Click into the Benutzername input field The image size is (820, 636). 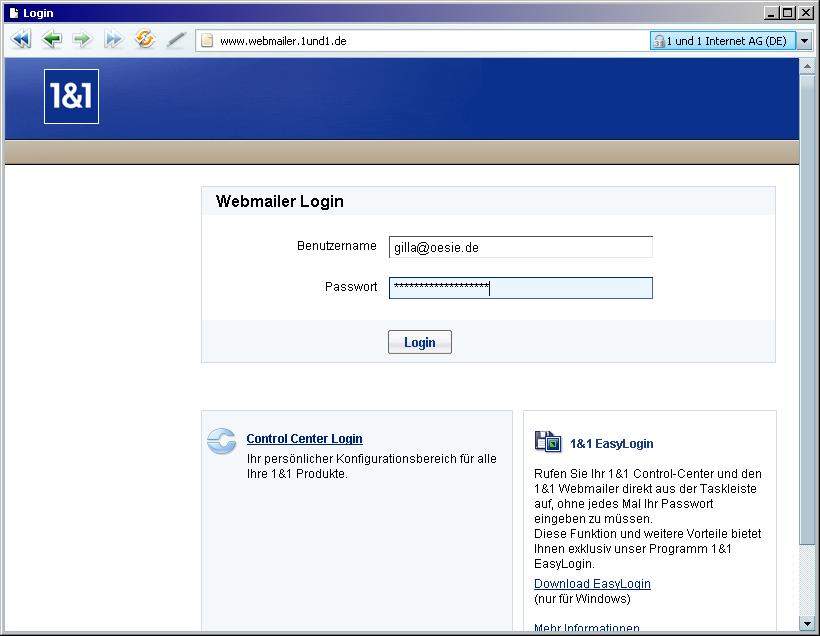(x=520, y=247)
